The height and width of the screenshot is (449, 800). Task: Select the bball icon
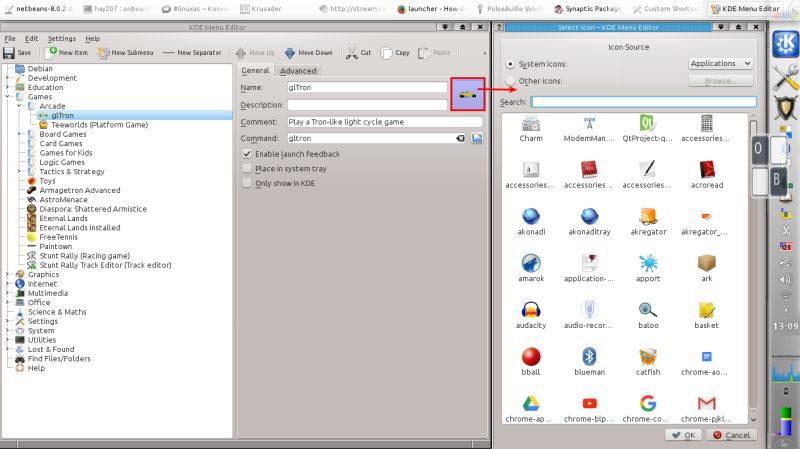(x=531, y=362)
